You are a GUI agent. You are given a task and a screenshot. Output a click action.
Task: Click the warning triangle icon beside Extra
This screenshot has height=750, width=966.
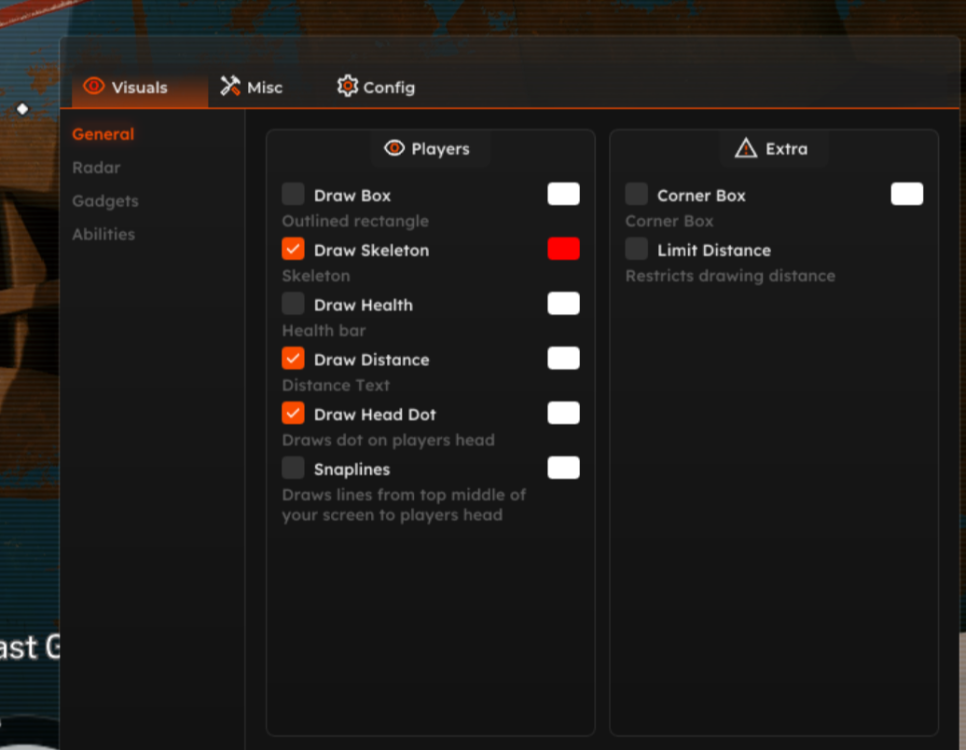pos(746,148)
